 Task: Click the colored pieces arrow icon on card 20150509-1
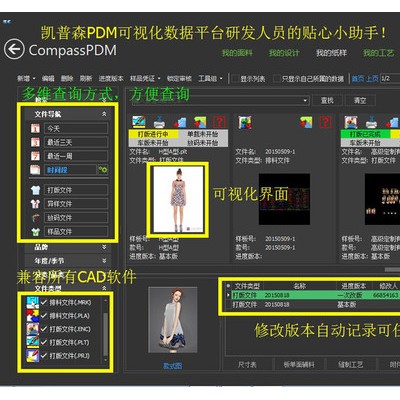point(306,122)
